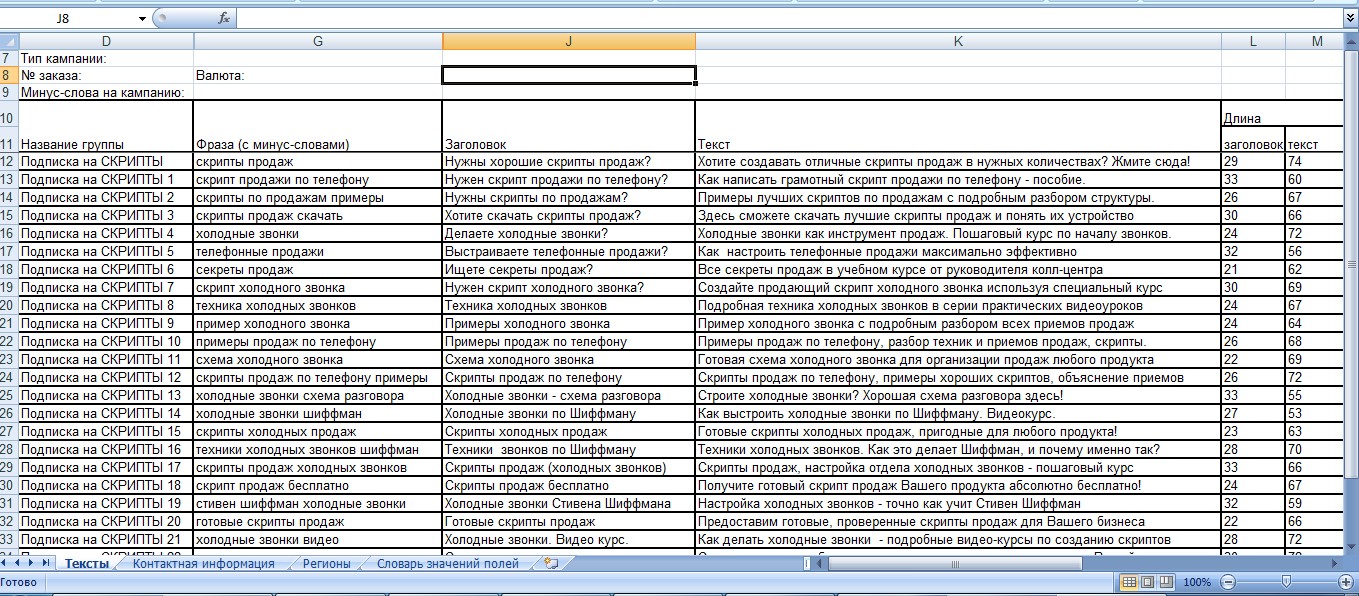Click the 'Минус-слова на кампанию:' cell
The width and height of the screenshot is (1359, 596).
coord(106,92)
